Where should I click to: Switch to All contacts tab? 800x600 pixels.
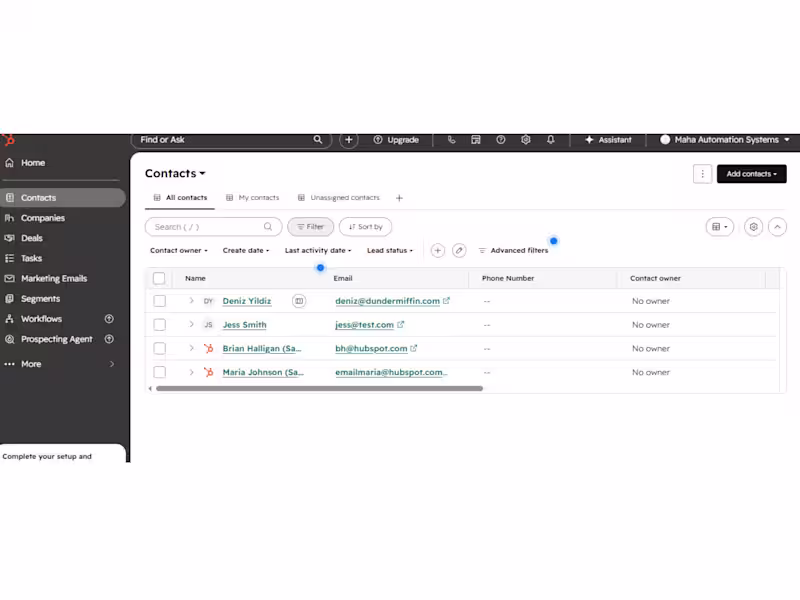[x=180, y=197]
